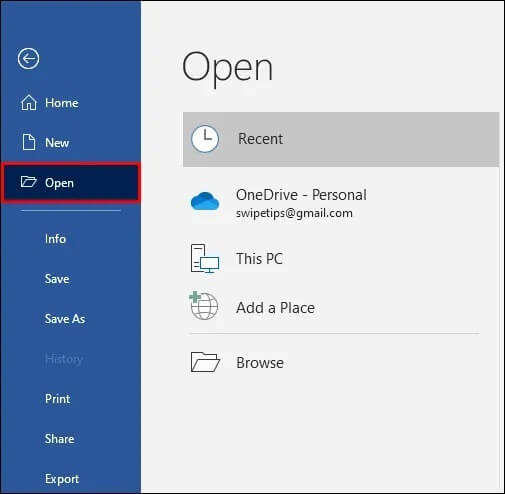Screen dimensions: 505x494
Task: Select the Recent files location
Action: pyautogui.click(x=341, y=139)
